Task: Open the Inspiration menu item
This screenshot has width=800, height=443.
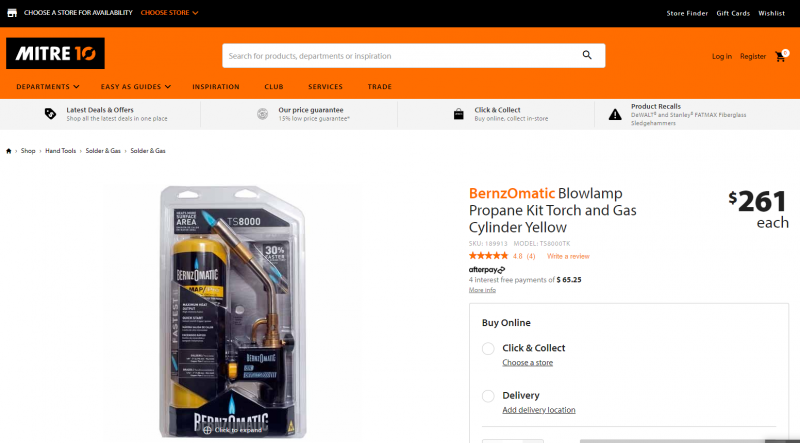Action: click(x=216, y=87)
